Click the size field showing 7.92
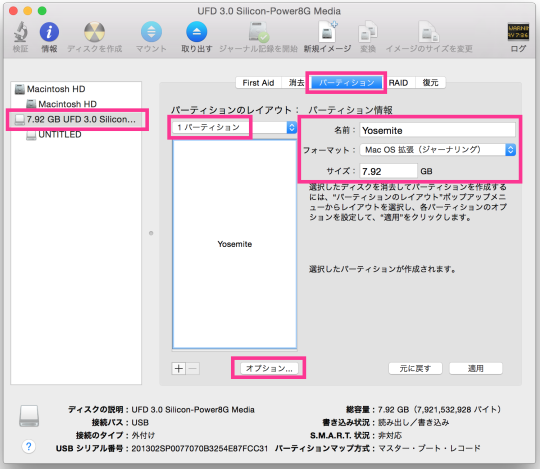This screenshot has width=540, height=469. [x=388, y=171]
